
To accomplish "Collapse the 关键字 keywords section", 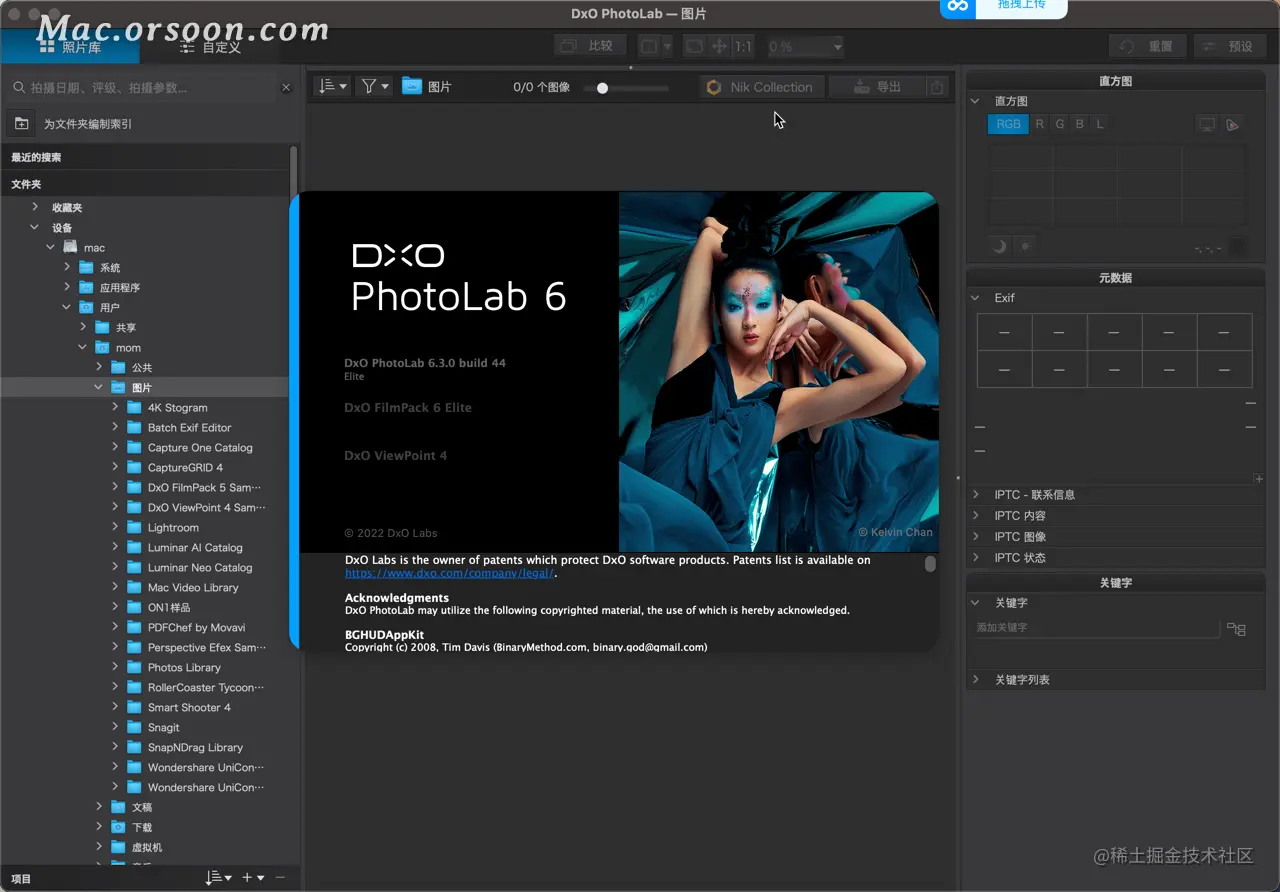I will pyautogui.click(x=976, y=603).
